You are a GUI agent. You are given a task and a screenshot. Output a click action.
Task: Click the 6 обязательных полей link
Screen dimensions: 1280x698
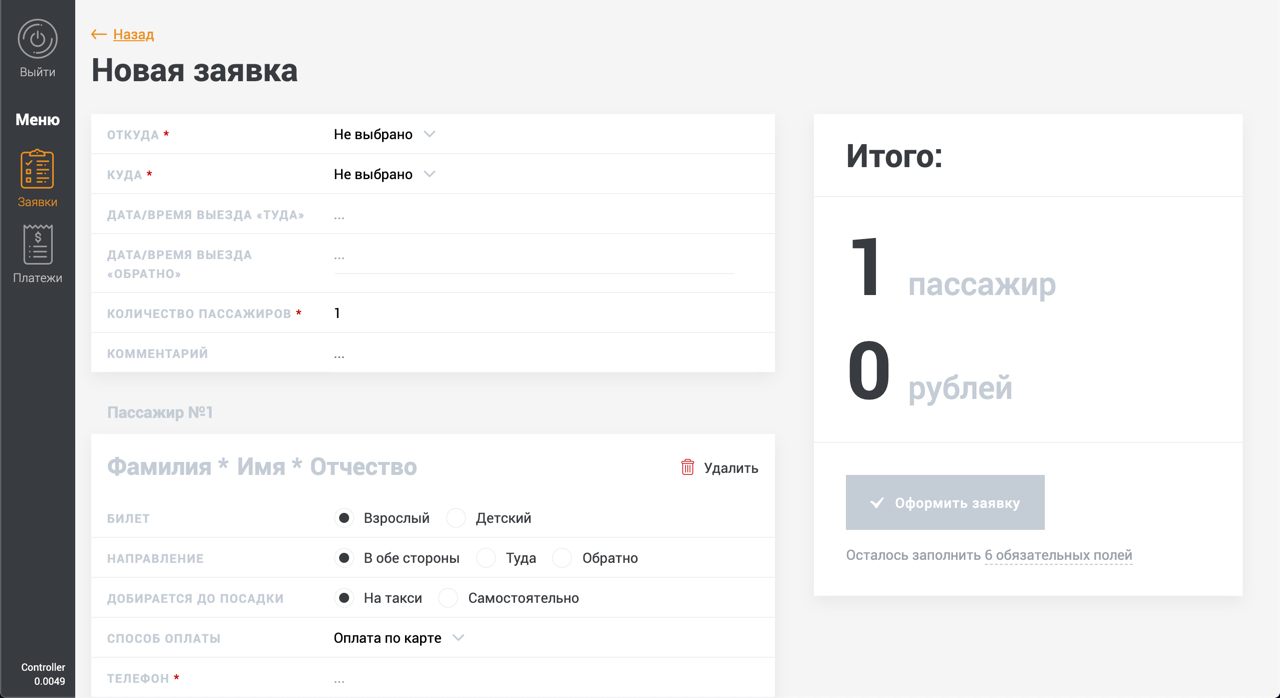[x=1058, y=555]
